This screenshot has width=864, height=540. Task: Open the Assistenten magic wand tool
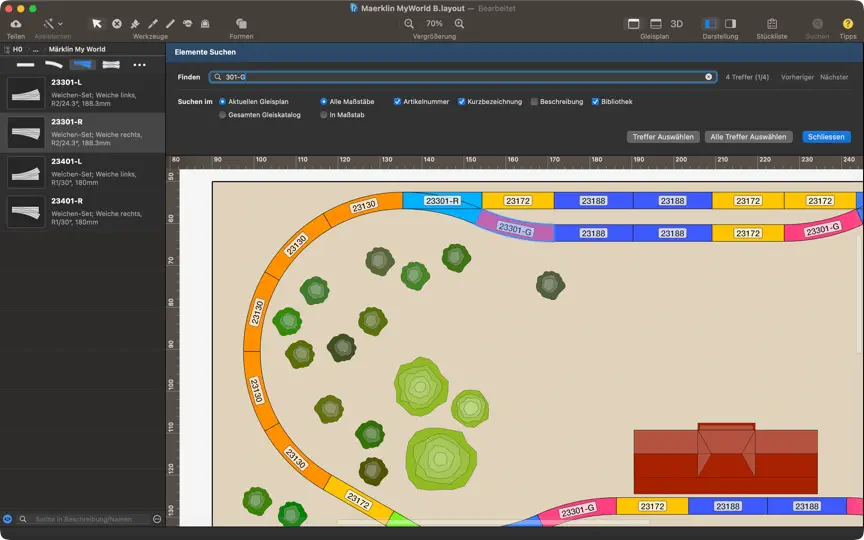pos(49,24)
